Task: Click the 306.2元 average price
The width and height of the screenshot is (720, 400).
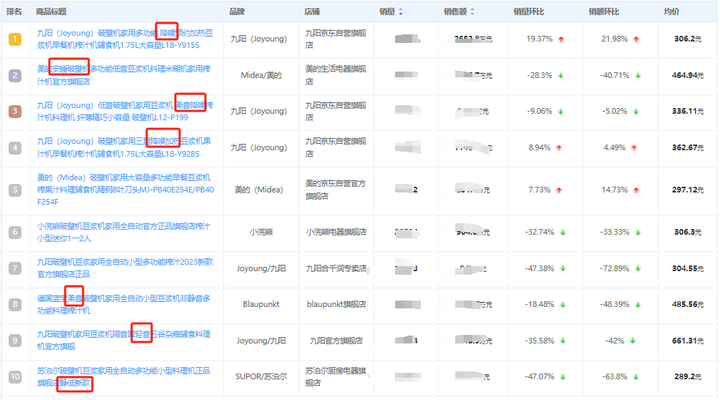Action: [687, 39]
